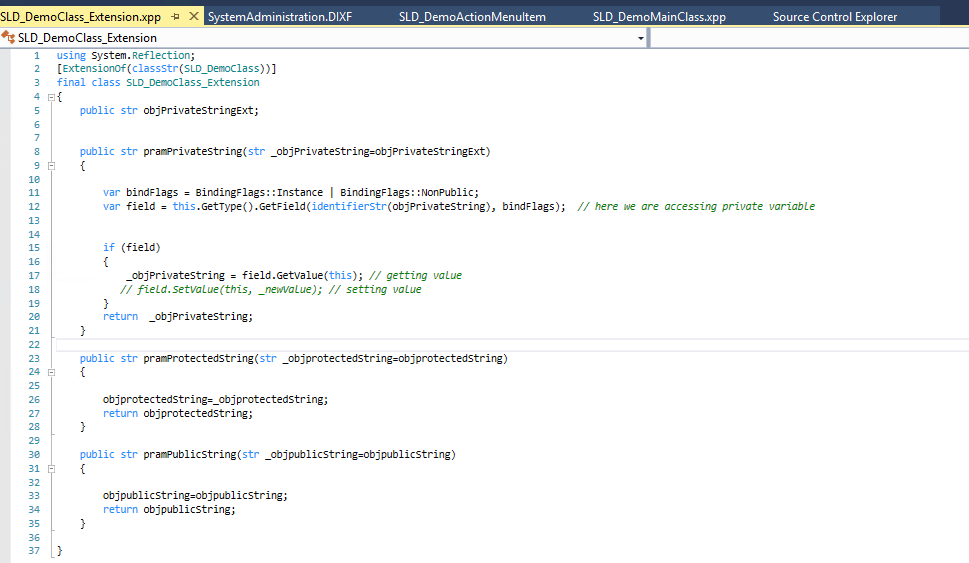
Task: Place cursor on empty line 22
Action: tap(512, 344)
